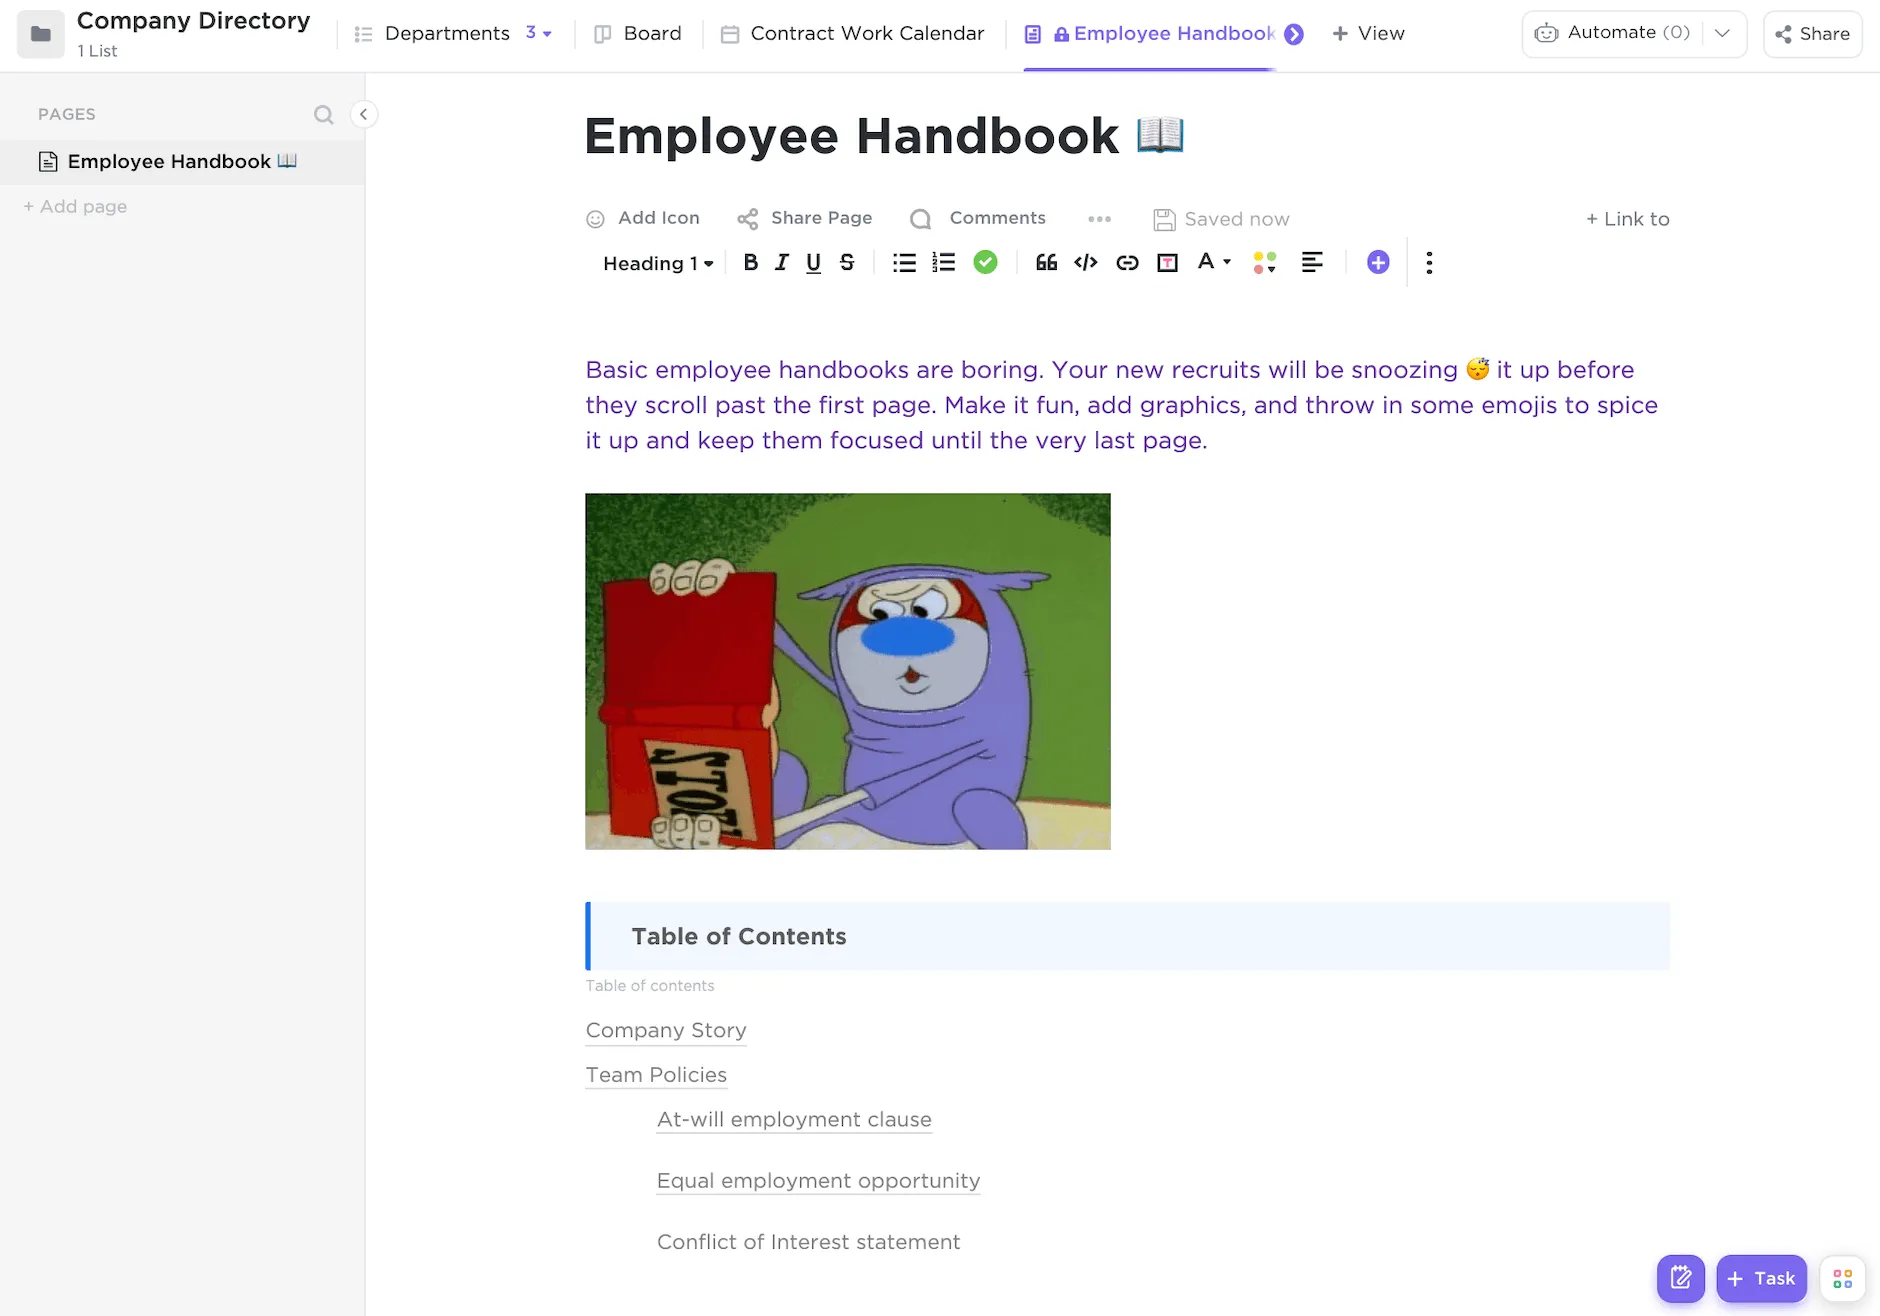Insert a numbered list
1880x1316 pixels.
click(x=943, y=263)
